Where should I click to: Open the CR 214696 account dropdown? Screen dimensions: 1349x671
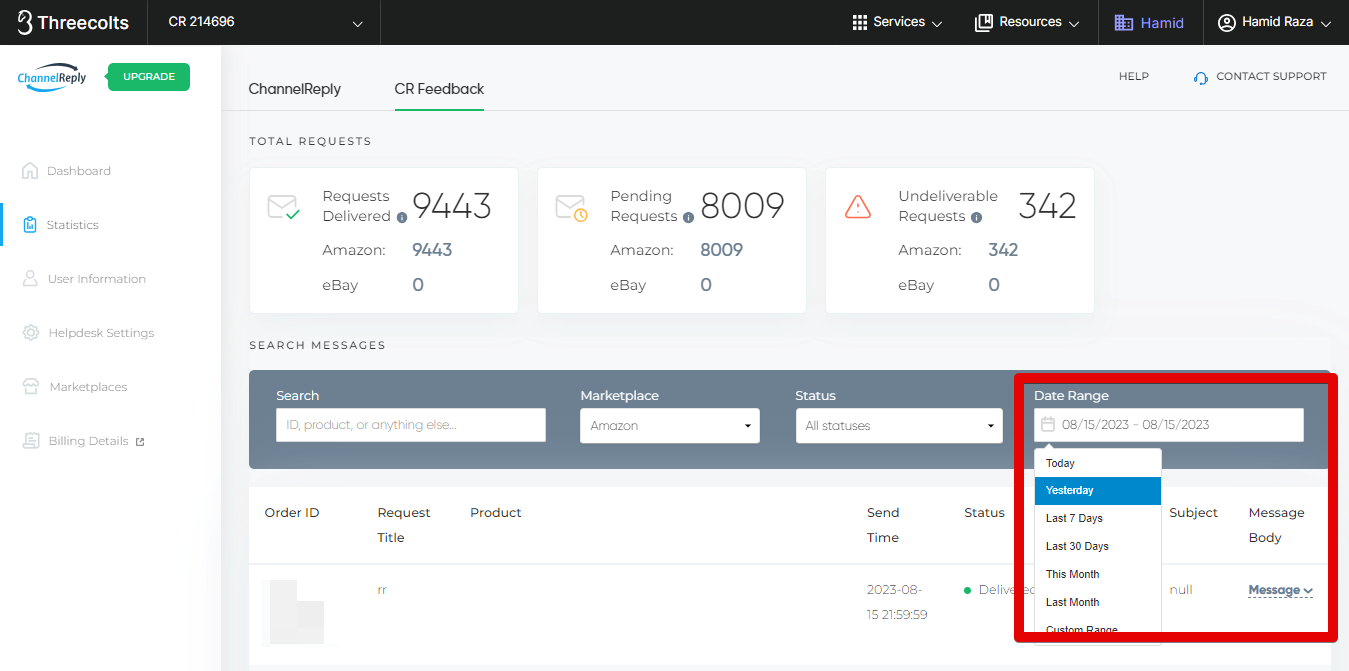click(265, 22)
